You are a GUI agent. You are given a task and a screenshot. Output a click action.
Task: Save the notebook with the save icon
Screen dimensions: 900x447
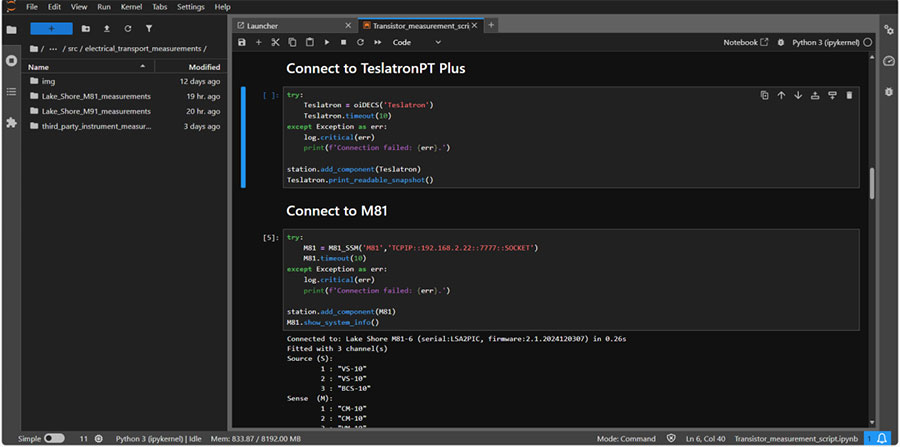pos(242,43)
